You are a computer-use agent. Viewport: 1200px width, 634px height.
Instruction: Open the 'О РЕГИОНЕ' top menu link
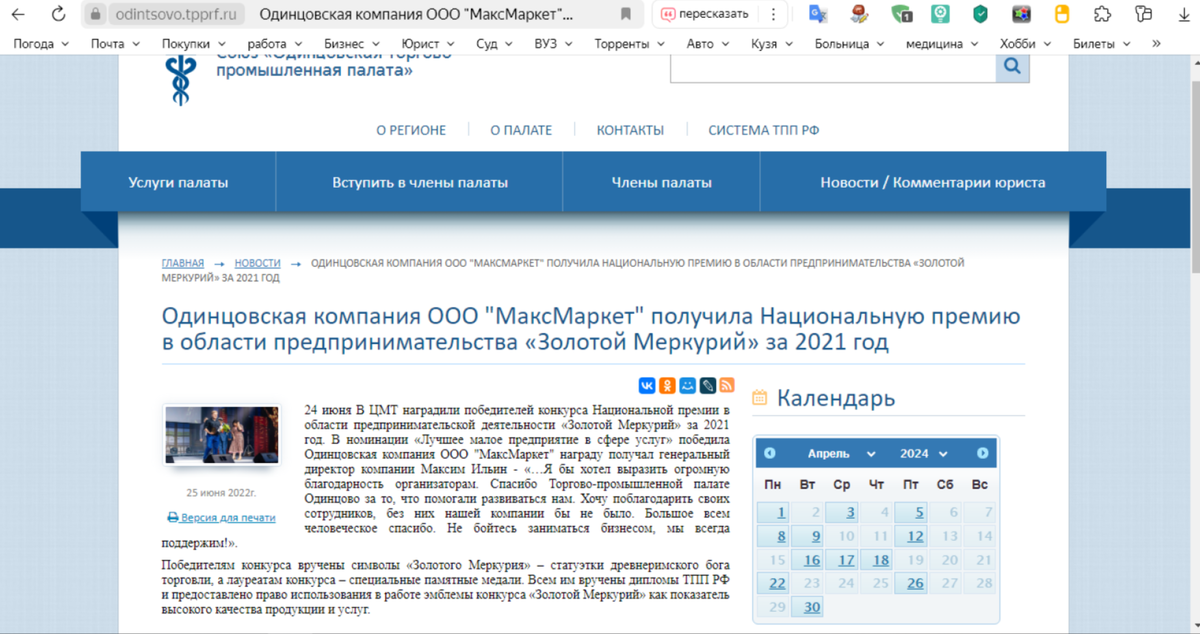[x=411, y=130]
